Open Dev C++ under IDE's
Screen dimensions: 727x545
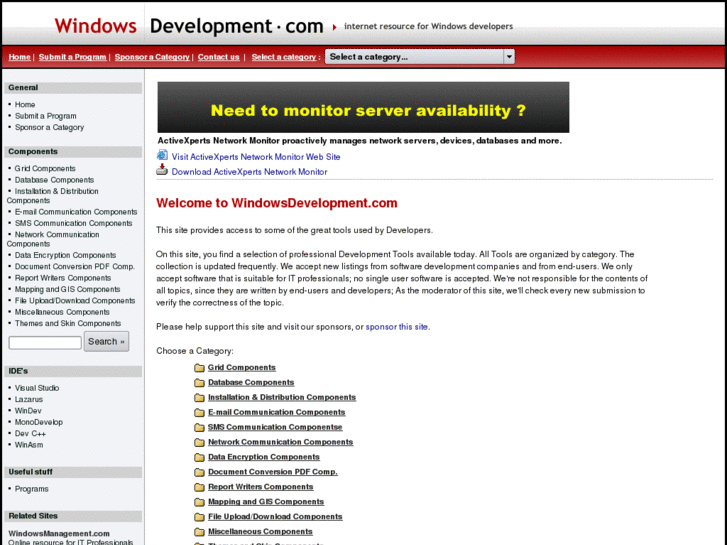click(30, 433)
